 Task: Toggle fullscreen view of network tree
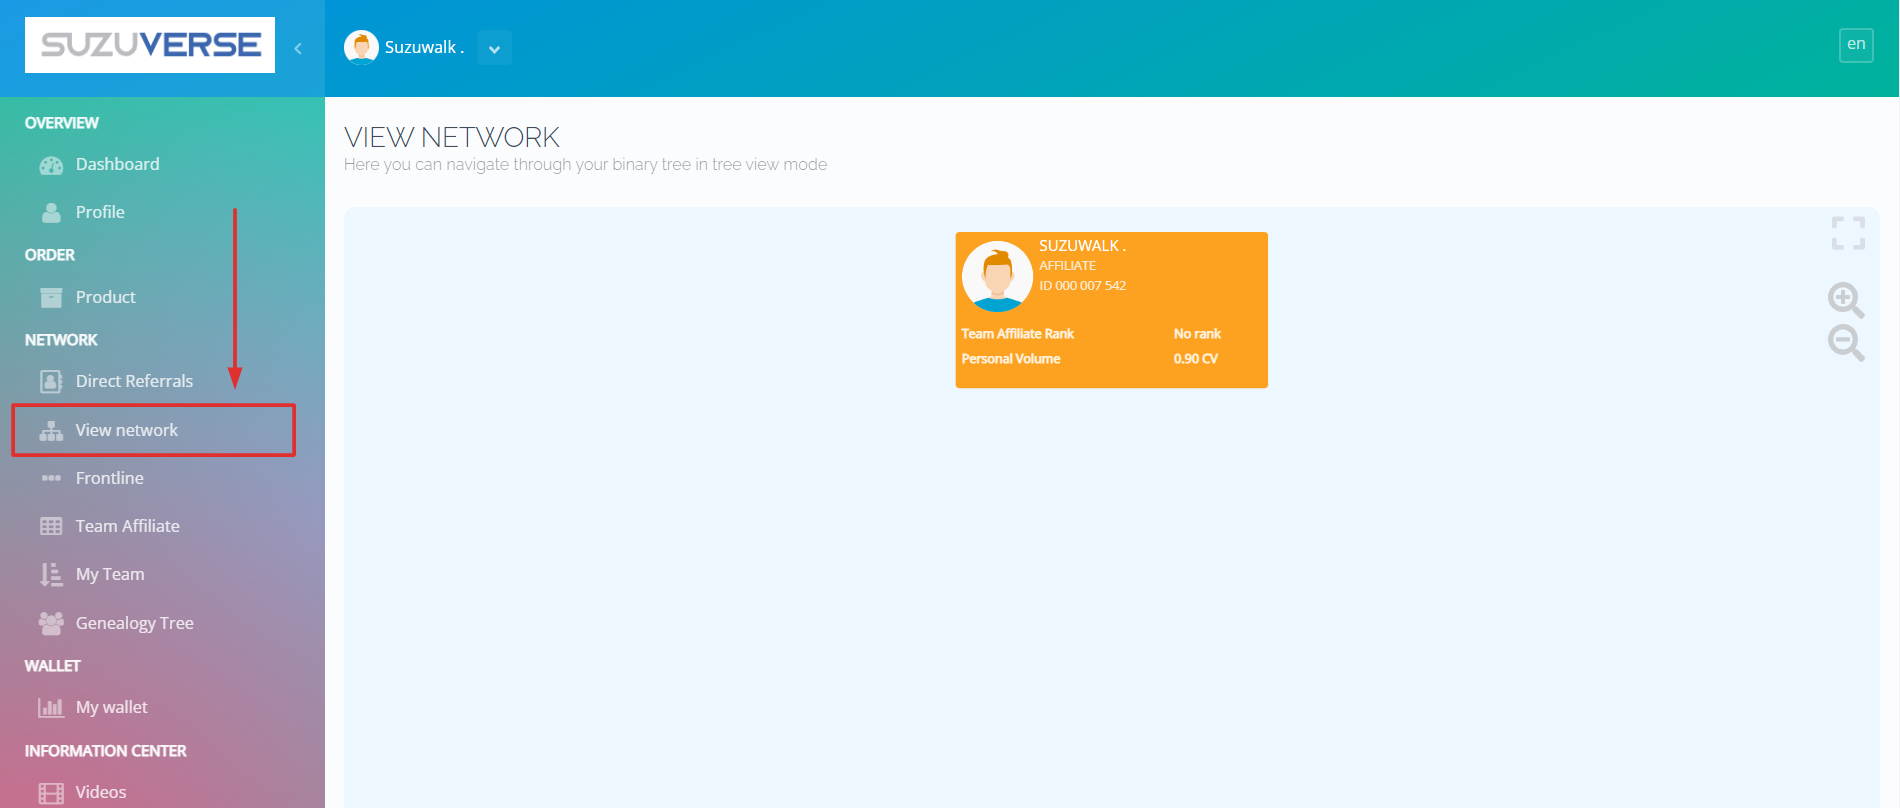pos(1848,233)
